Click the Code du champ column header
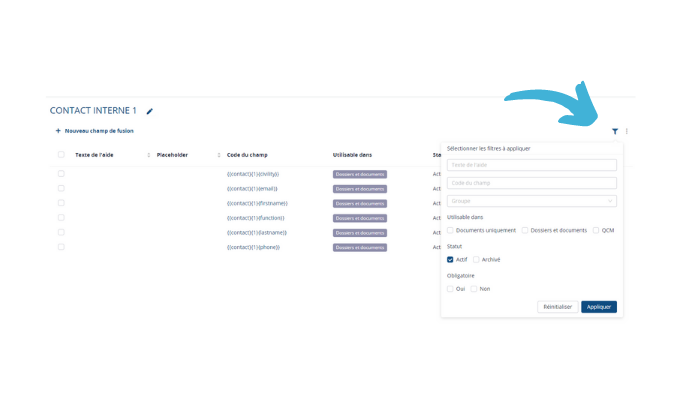The width and height of the screenshot is (700, 400). [247, 155]
